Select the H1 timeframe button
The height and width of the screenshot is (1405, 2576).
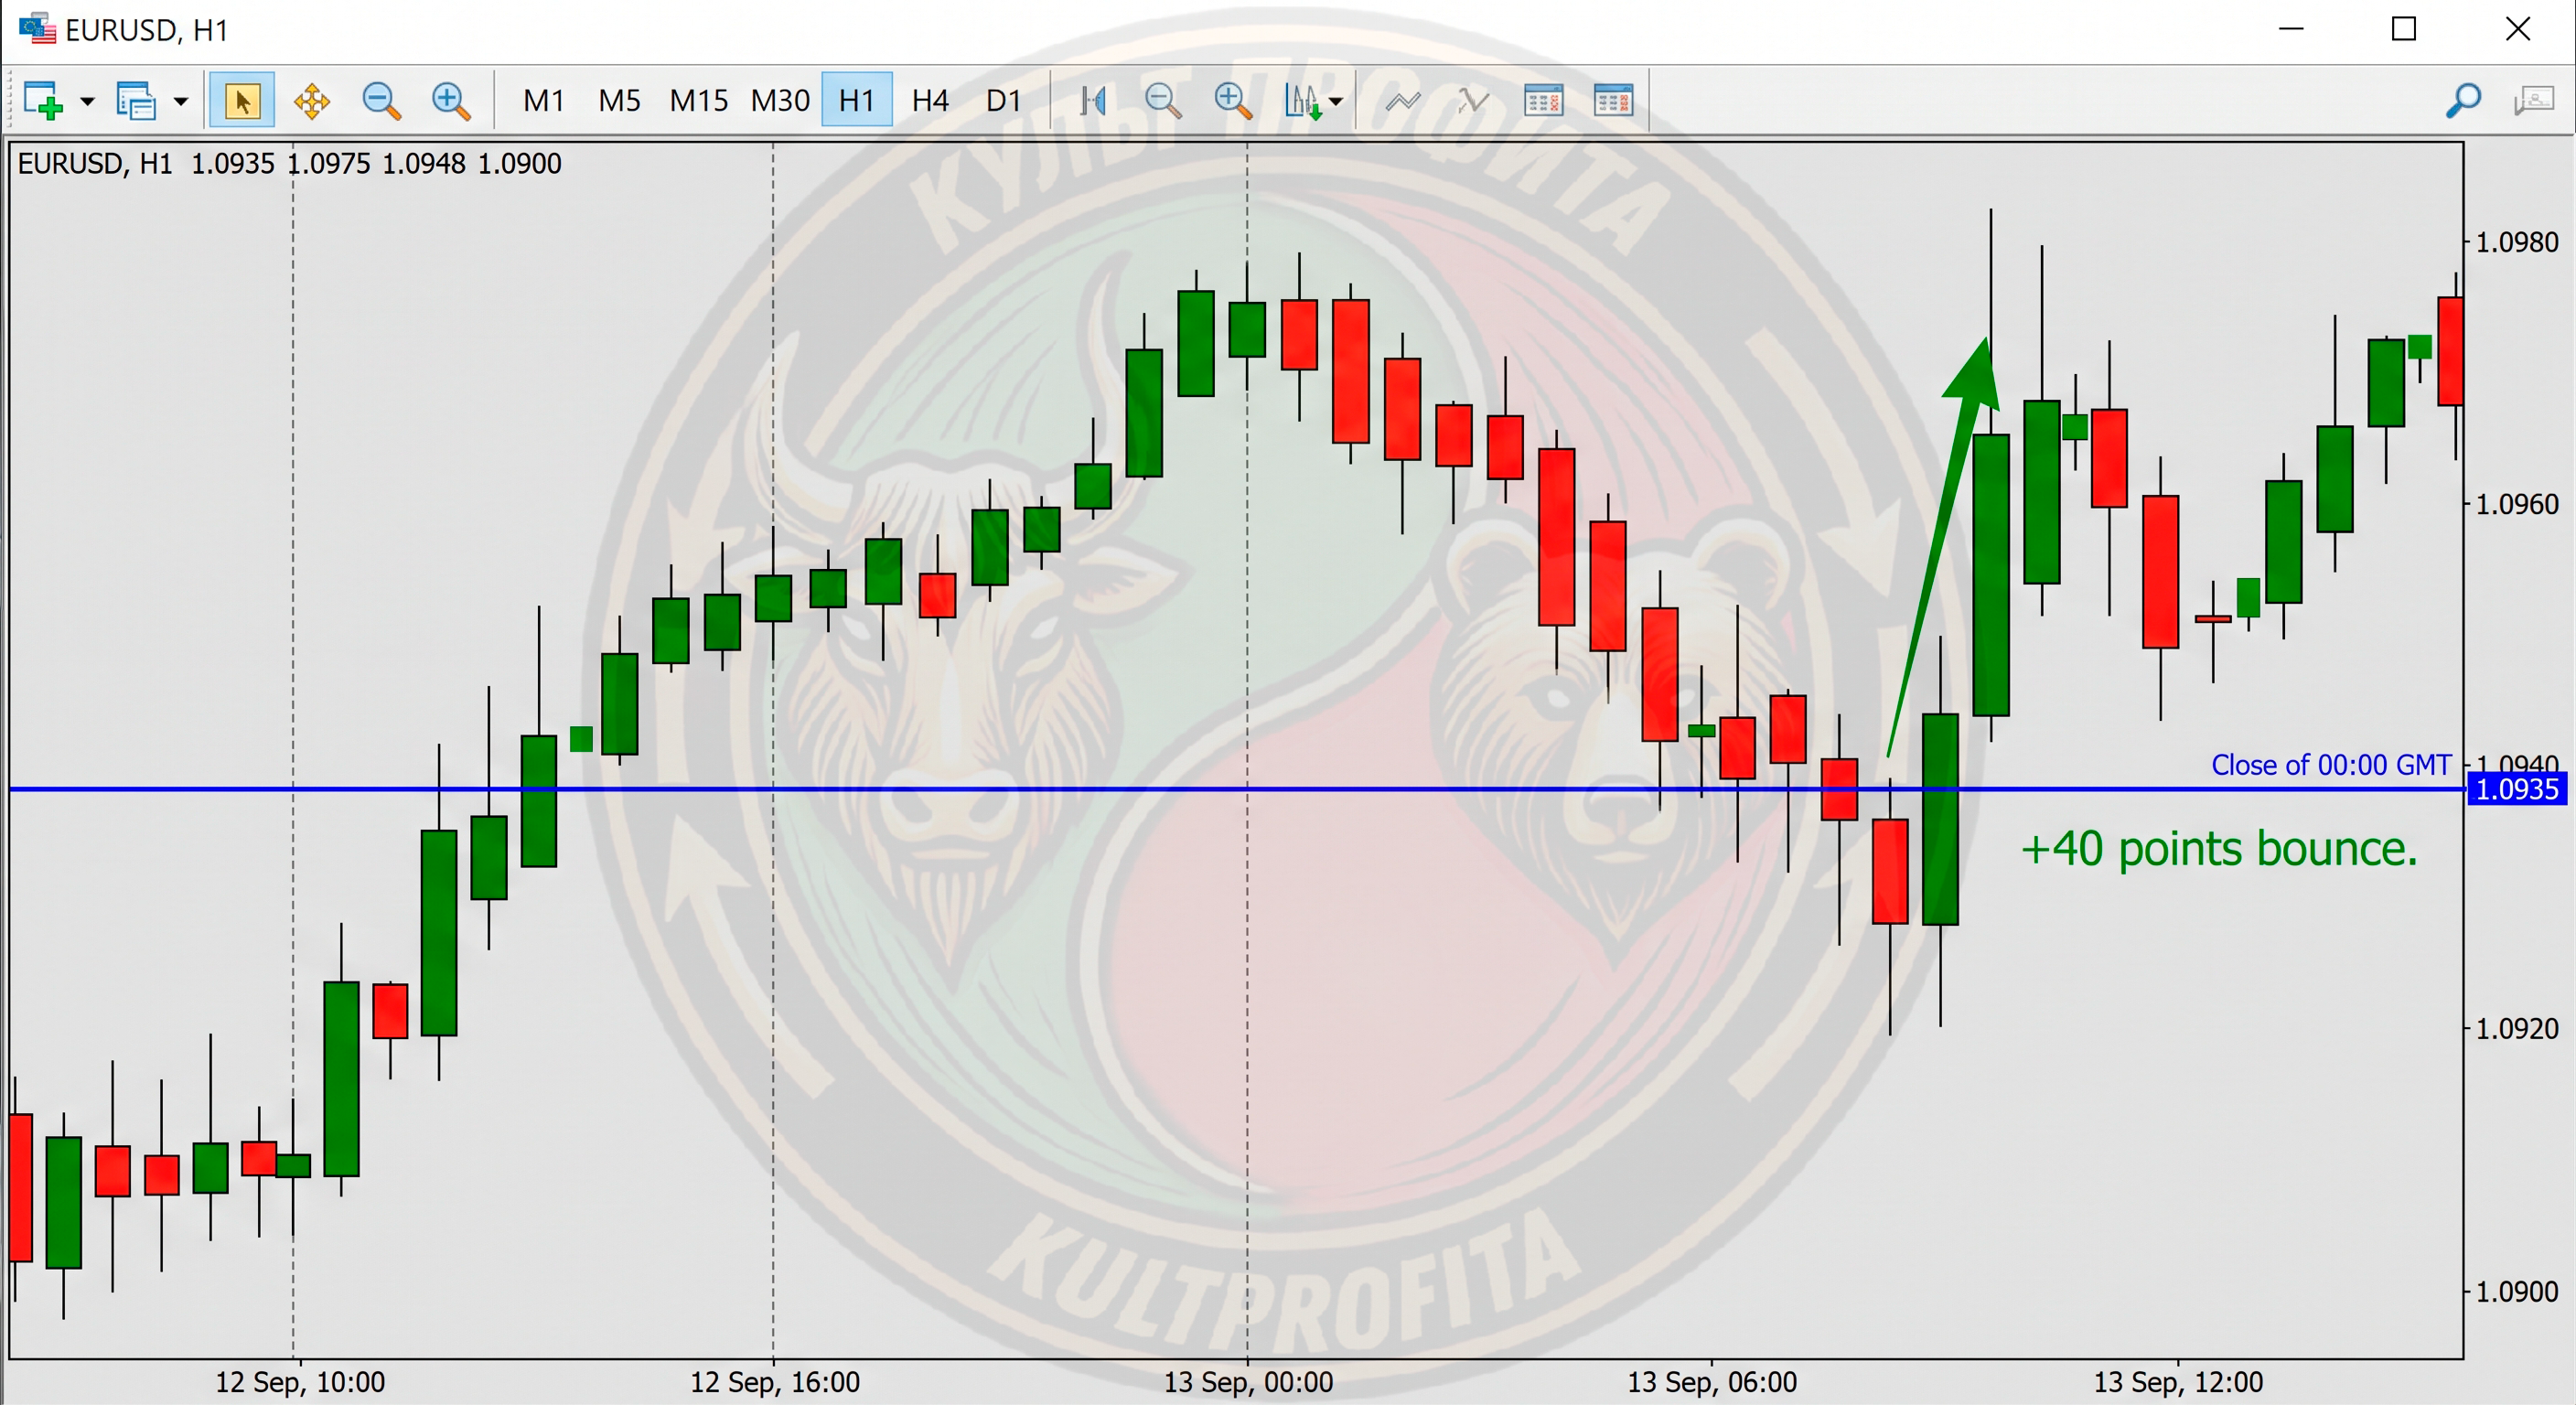(x=856, y=100)
